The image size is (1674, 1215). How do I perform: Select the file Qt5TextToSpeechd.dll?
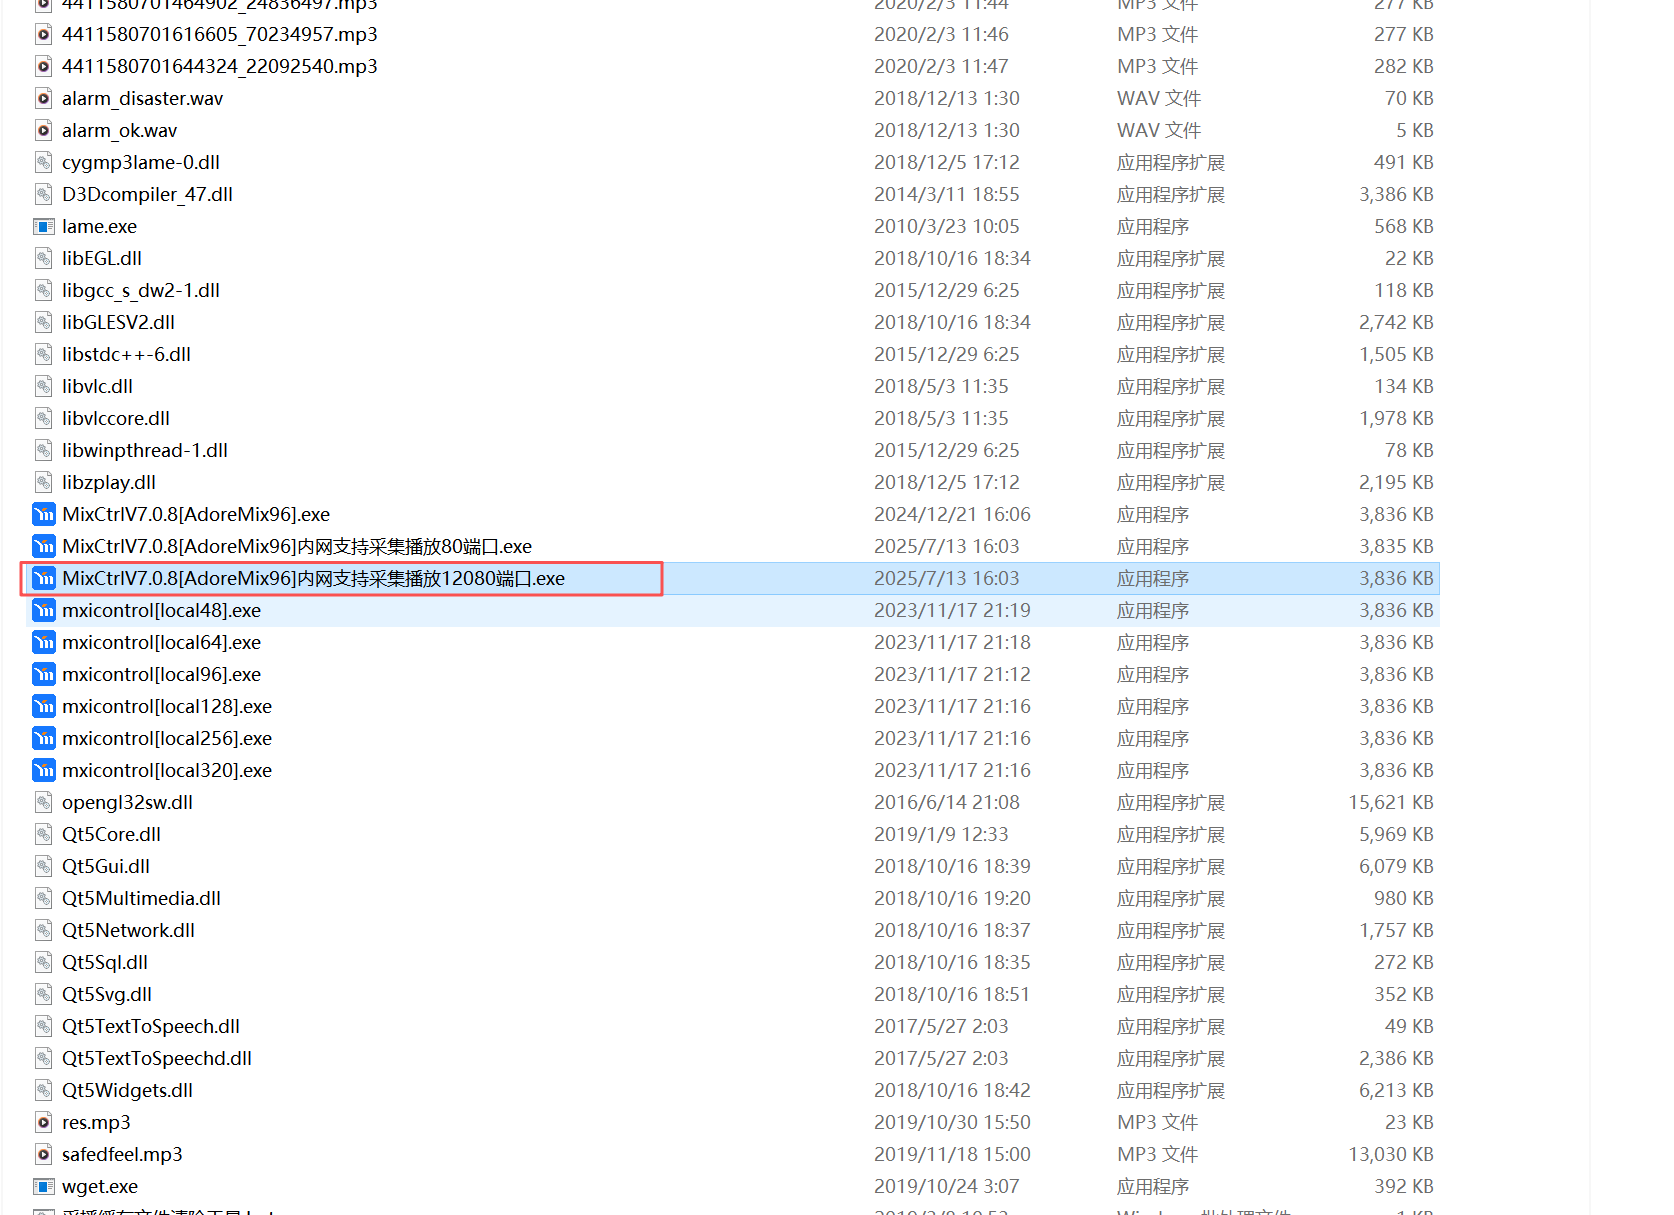(157, 1059)
